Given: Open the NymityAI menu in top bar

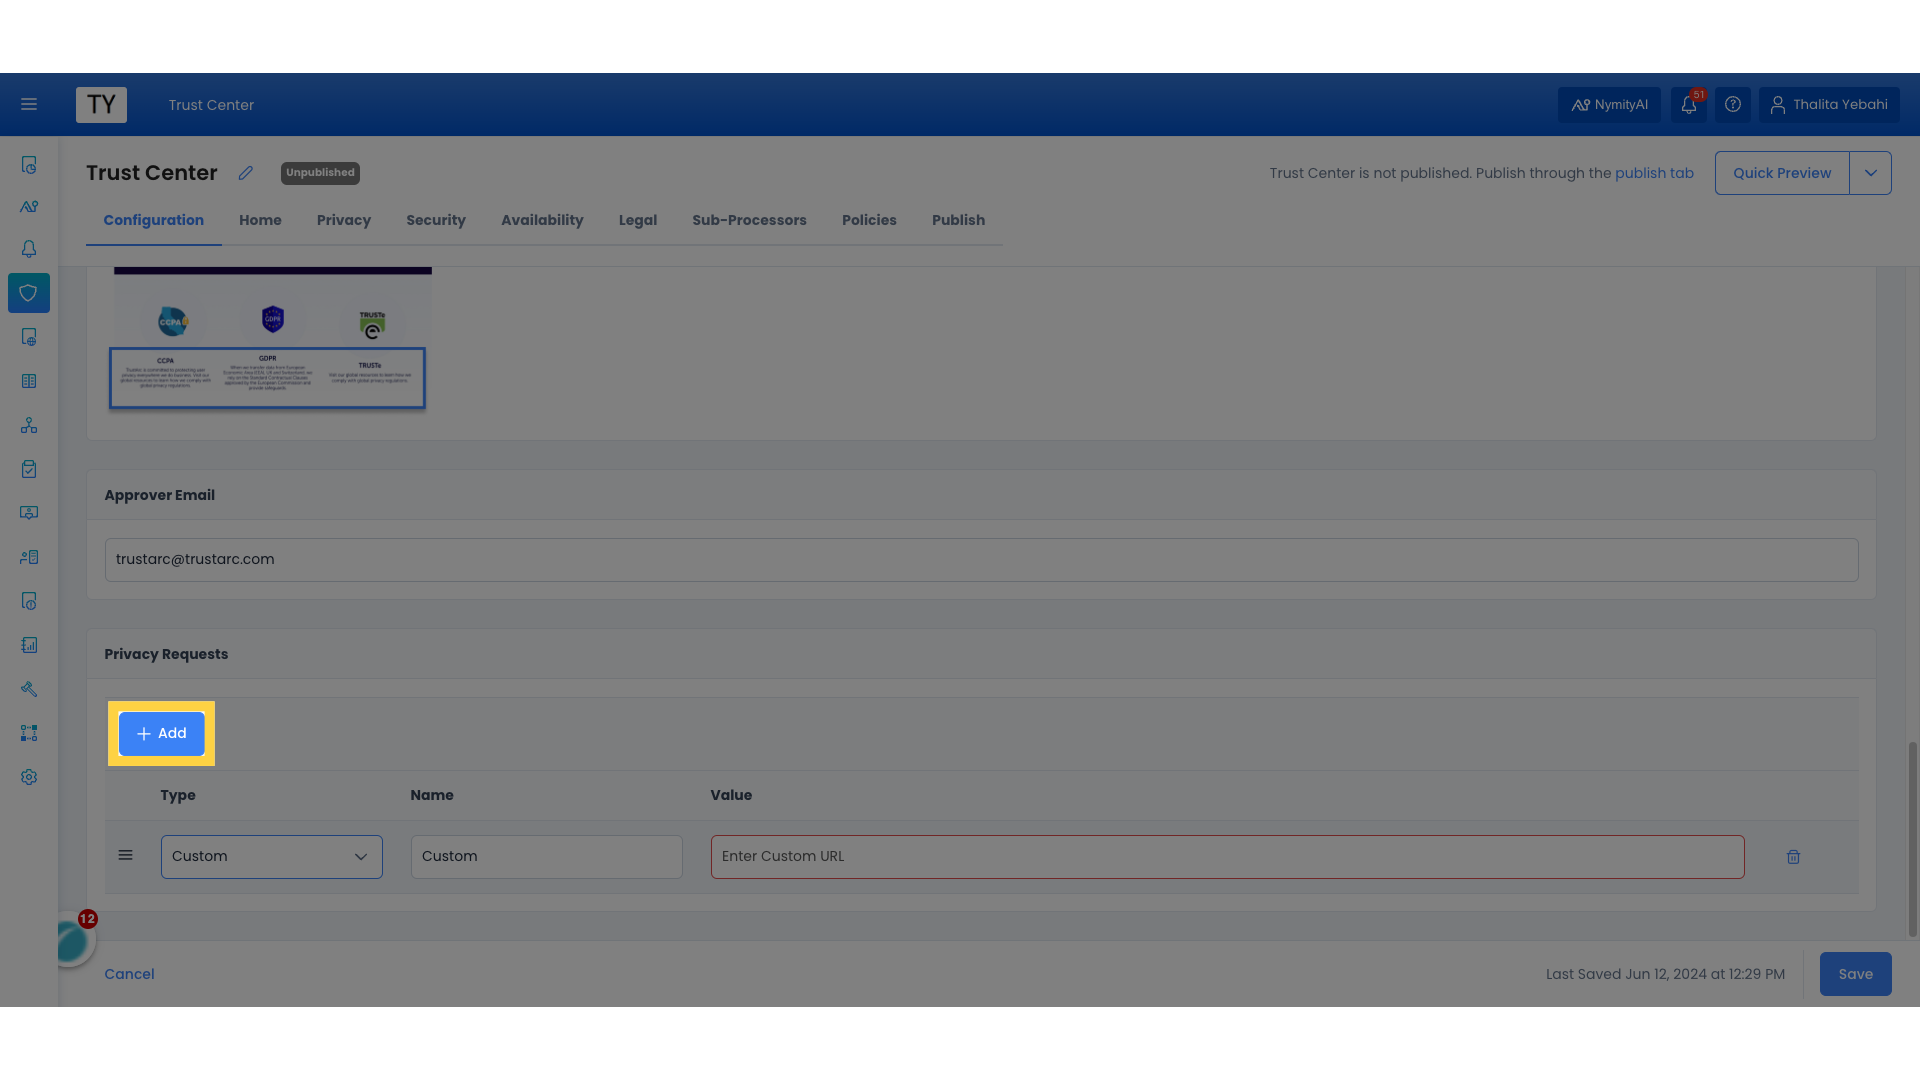Looking at the screenshot, I should click(1609, 104).
